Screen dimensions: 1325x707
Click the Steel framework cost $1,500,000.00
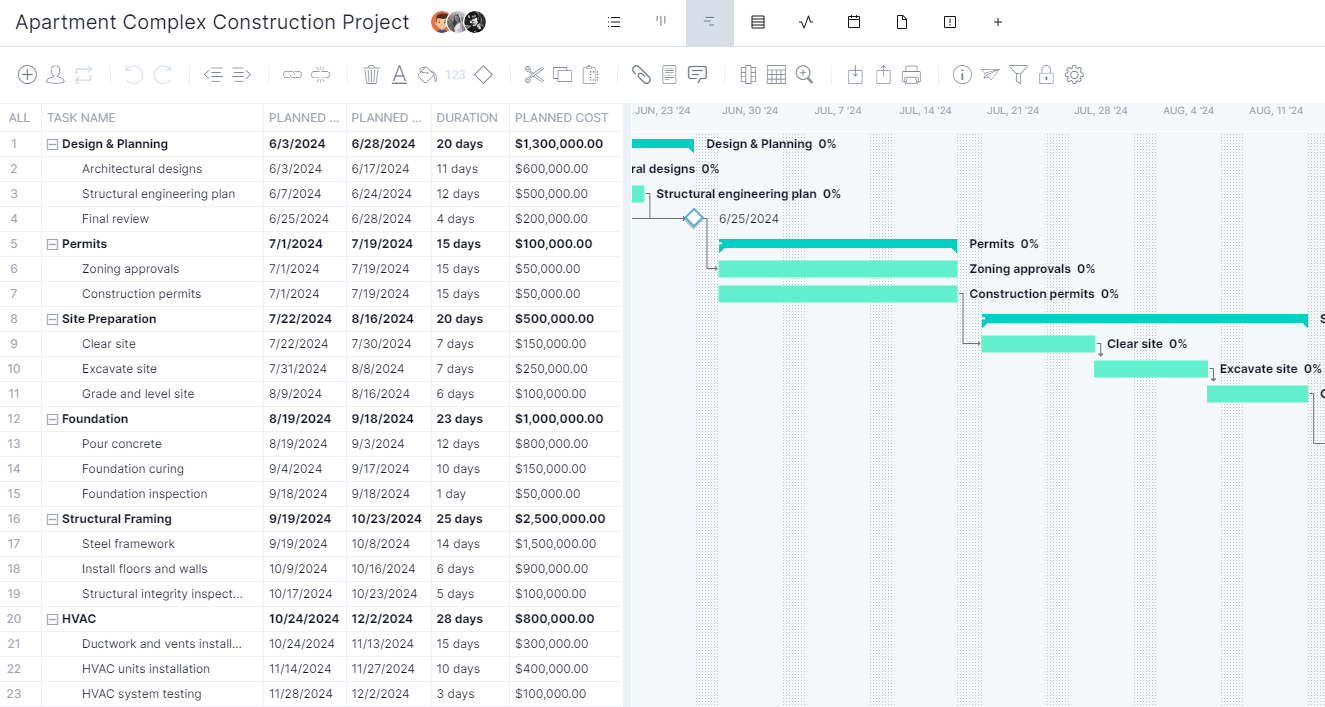(x=555, y=544)
